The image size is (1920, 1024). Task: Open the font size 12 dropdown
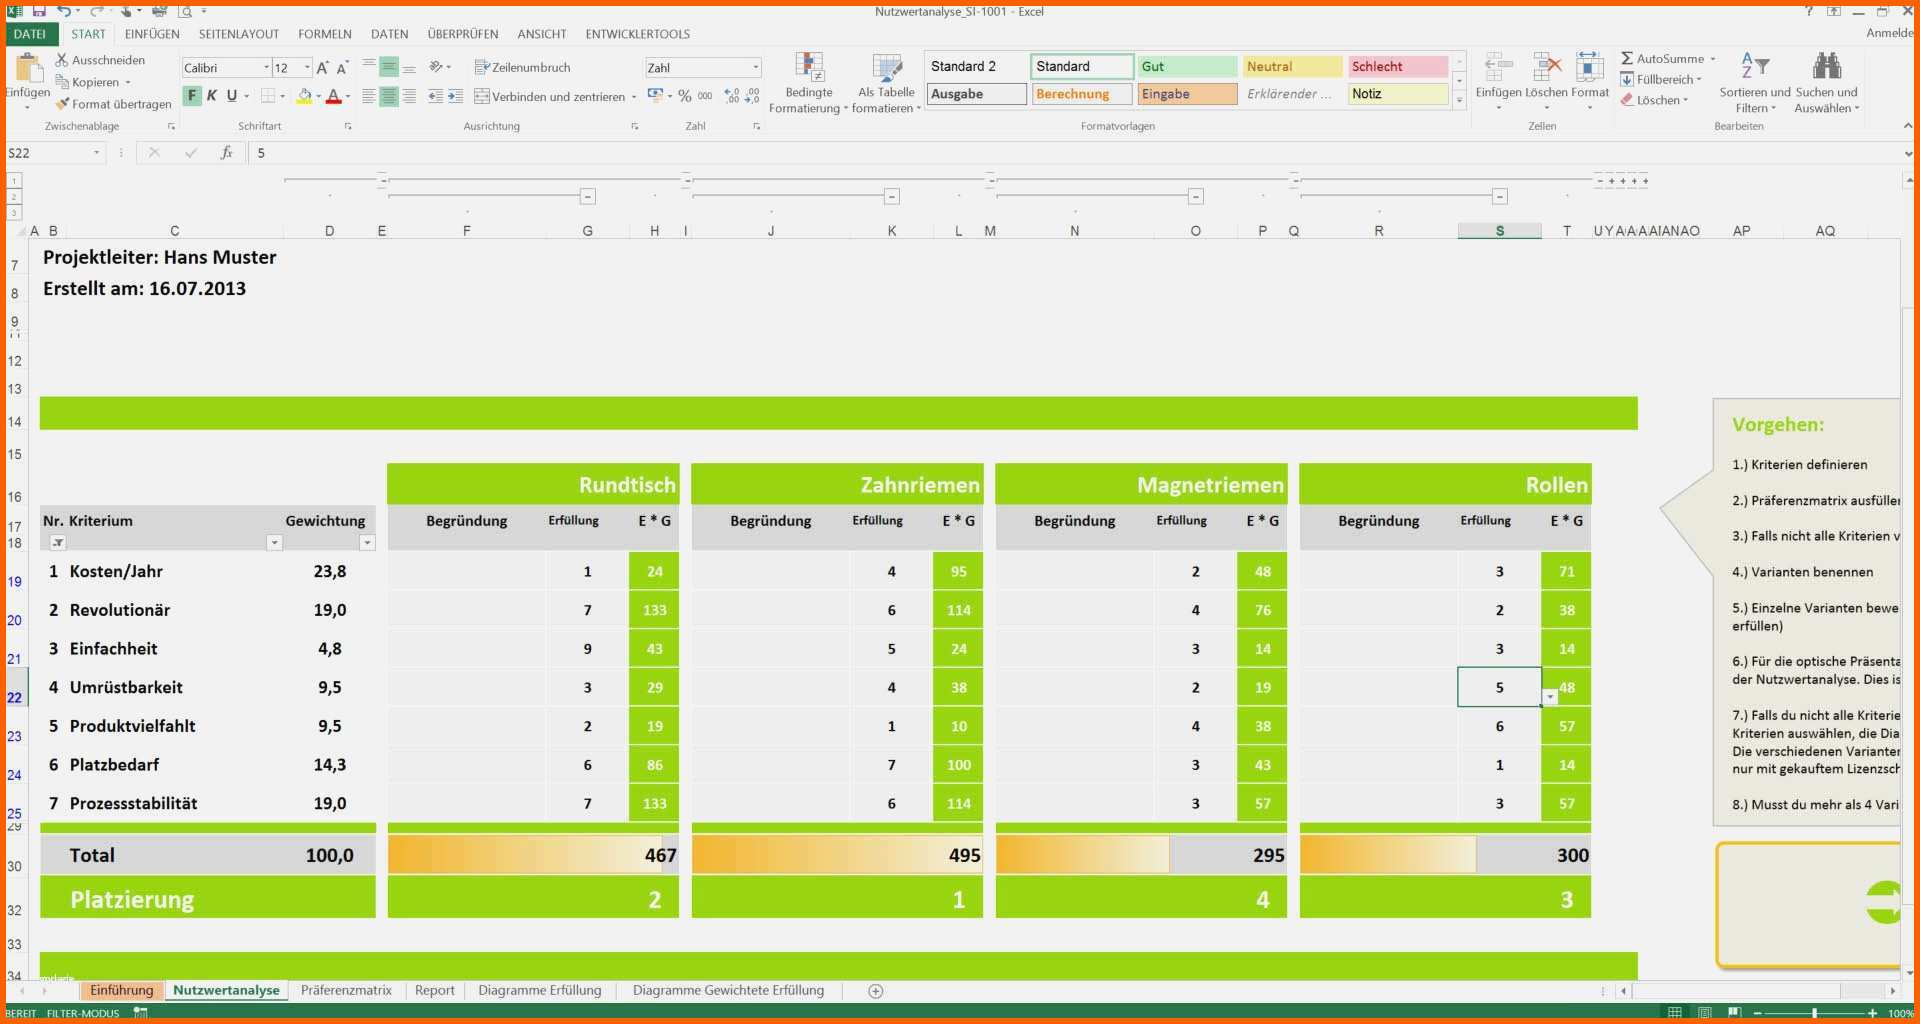click(307, 68)
